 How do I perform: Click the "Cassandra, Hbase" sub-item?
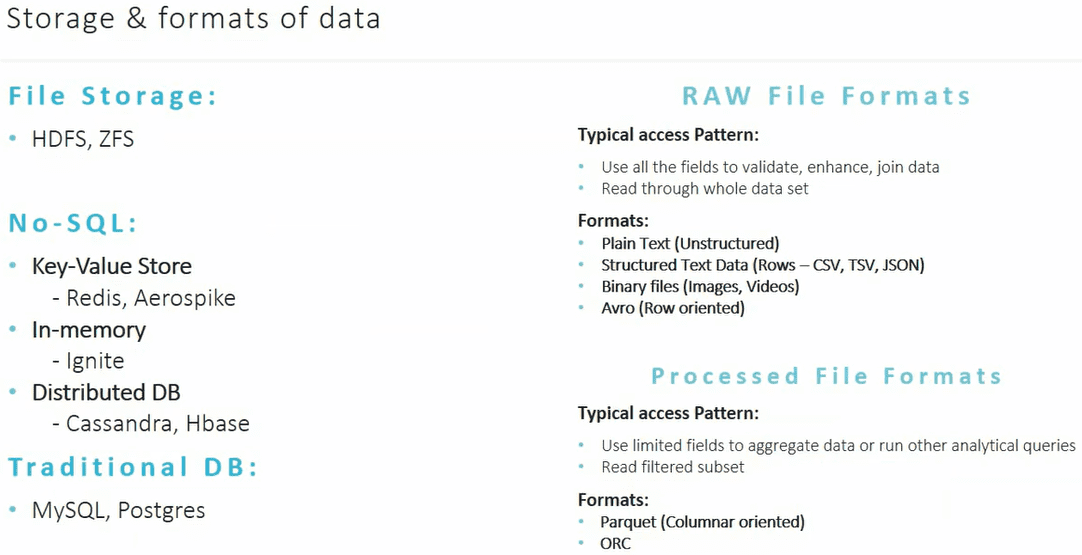click(158, 424)
